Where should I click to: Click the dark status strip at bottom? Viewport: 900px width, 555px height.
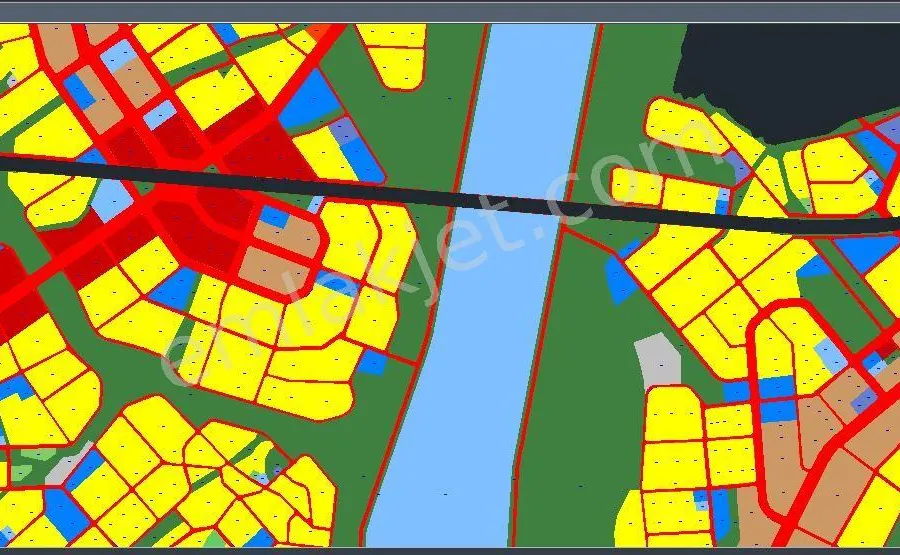pos(450,550)
